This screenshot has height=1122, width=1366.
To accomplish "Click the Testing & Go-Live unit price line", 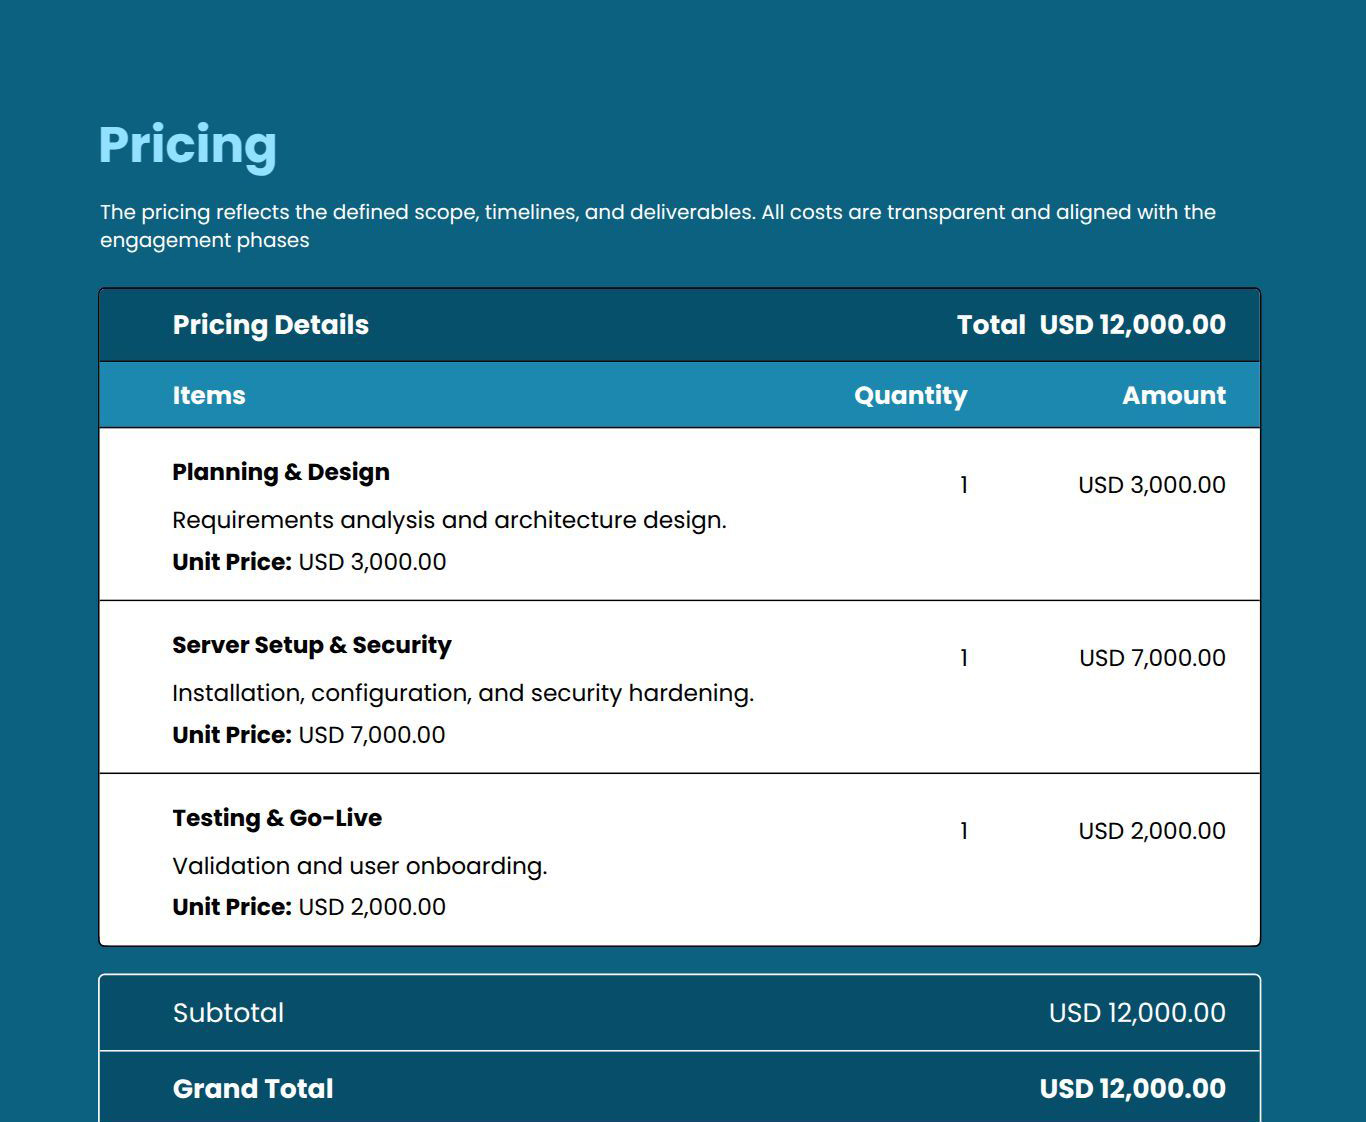I will (309, 907).
